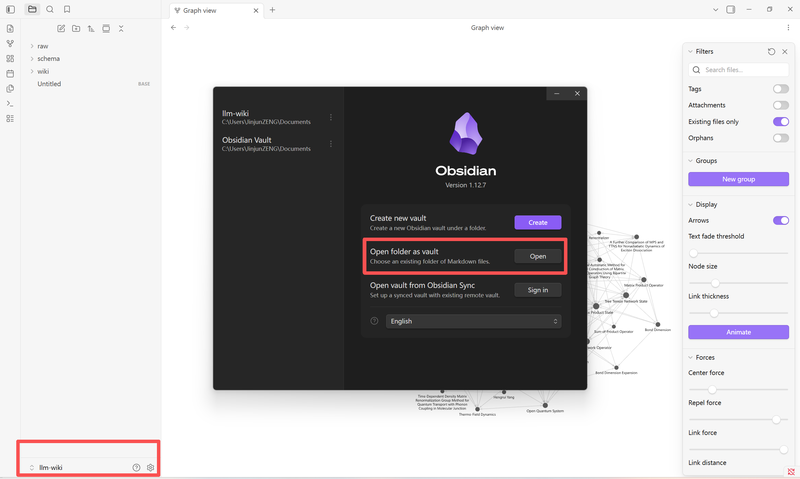
Task: Adjust the Node size slider
Action: [738, 283]
